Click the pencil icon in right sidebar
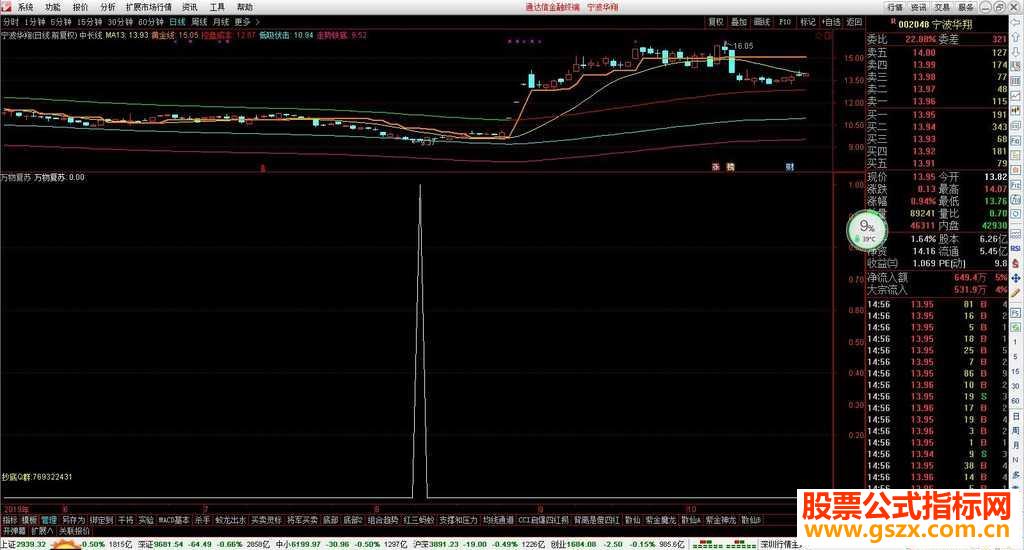This screenshot has height=550, width=1024. click(x=1016, y=293)
